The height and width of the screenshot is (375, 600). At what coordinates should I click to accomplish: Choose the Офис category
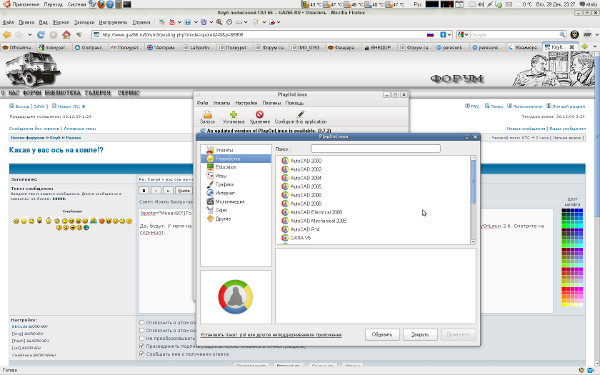[236, 210]
